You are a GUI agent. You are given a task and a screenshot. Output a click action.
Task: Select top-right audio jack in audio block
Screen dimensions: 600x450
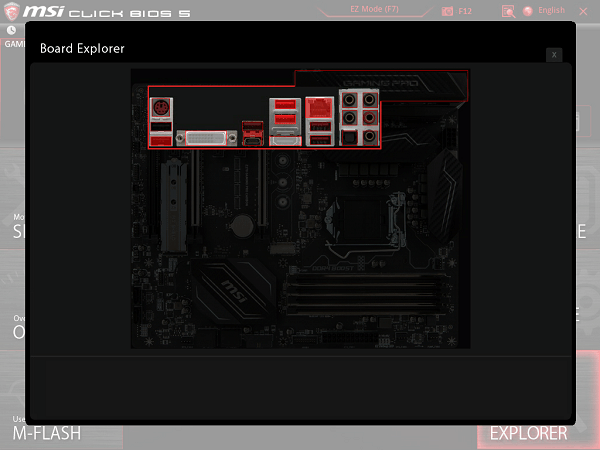(x=369, y=100)
